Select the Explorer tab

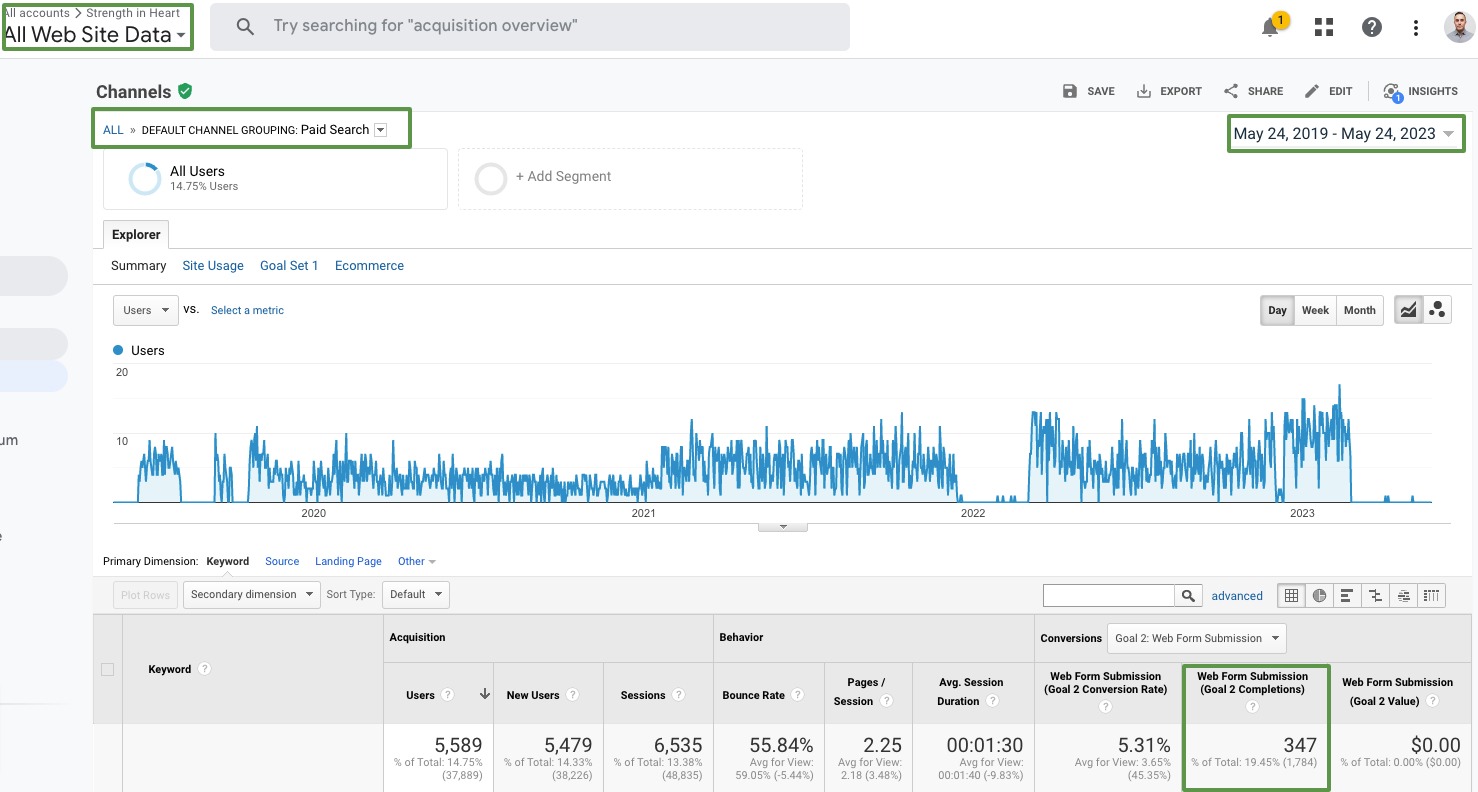pos(136,235)
